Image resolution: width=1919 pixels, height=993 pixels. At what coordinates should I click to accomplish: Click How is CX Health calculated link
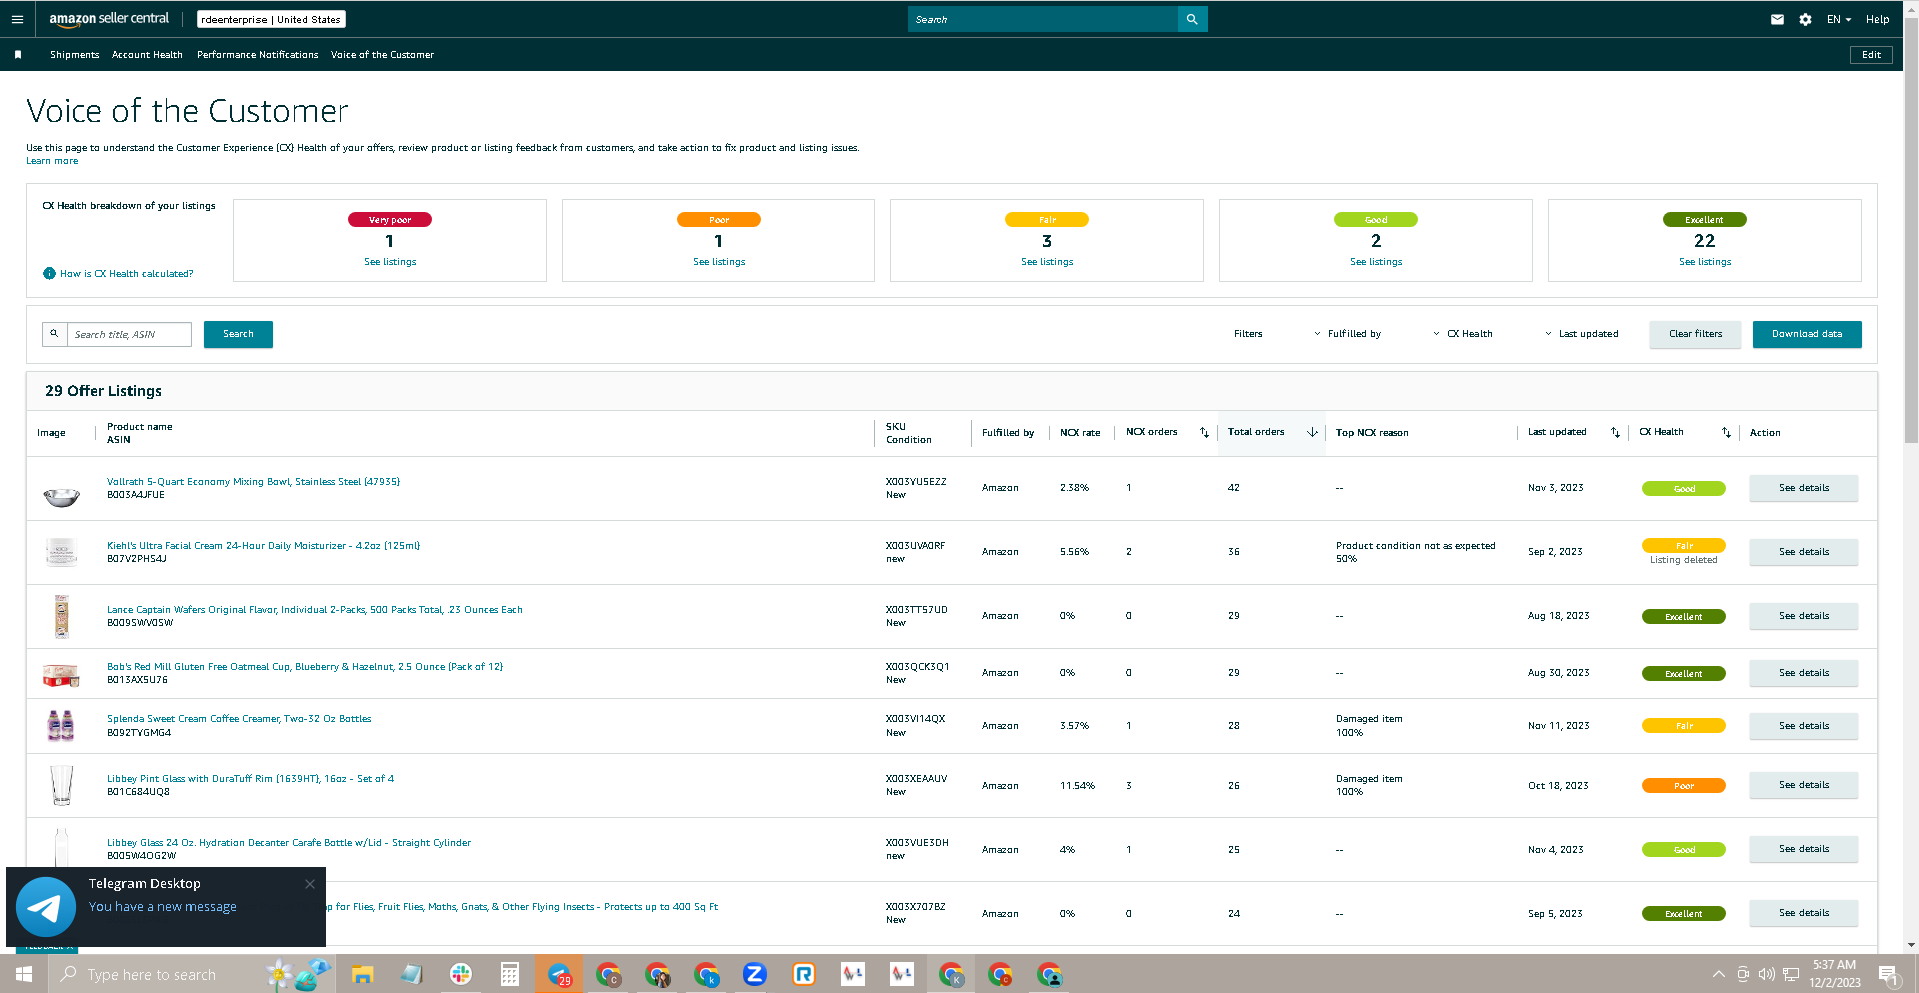click(x=127, y=274)
